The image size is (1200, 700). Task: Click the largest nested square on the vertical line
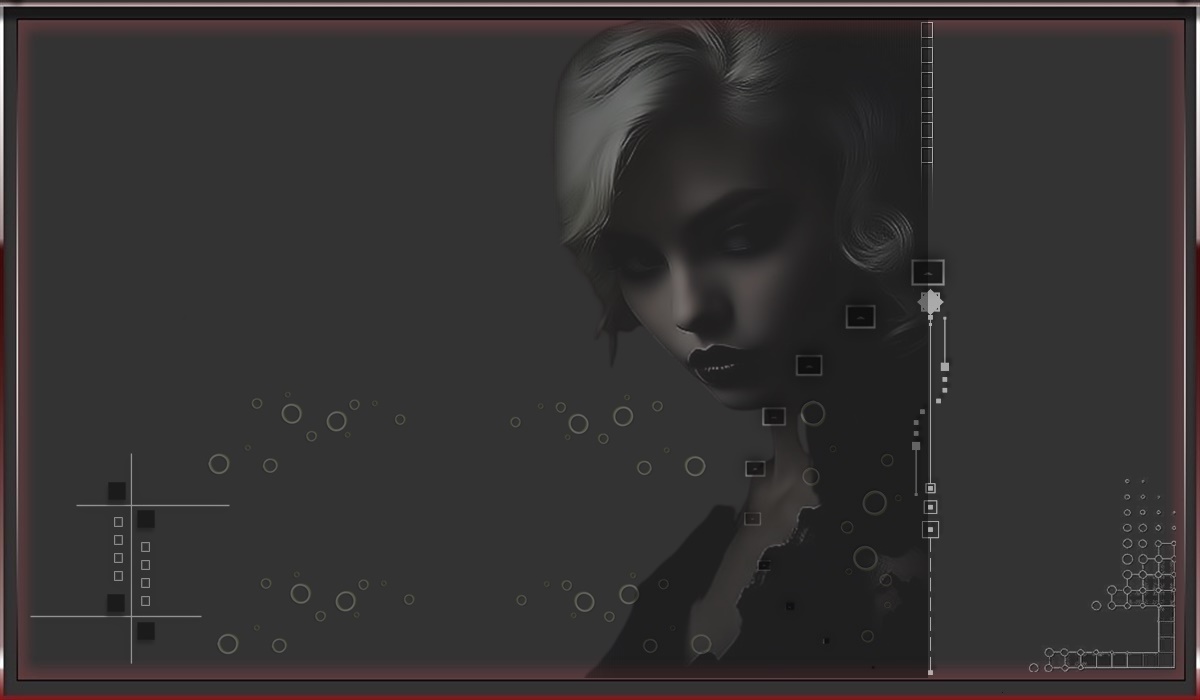(x=930, y=529)
